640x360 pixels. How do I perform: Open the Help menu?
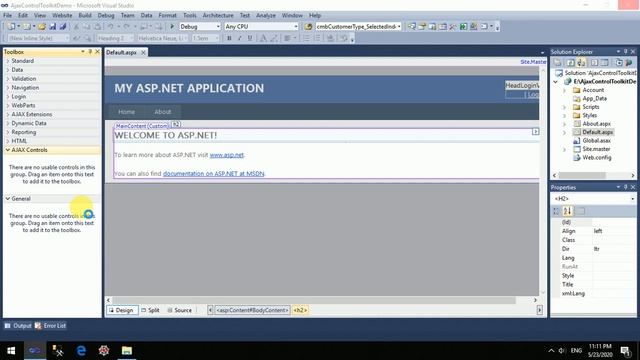click(315, 16)
